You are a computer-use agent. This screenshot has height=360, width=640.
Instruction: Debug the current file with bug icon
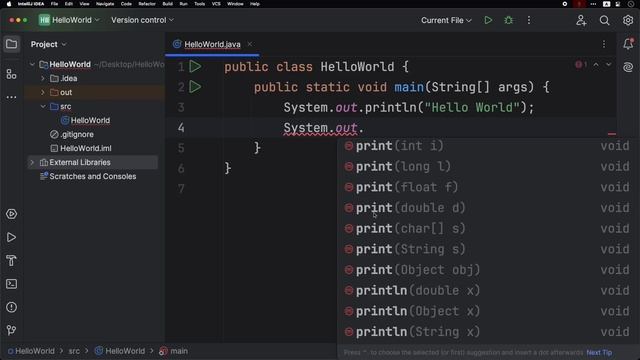[509, 20]
